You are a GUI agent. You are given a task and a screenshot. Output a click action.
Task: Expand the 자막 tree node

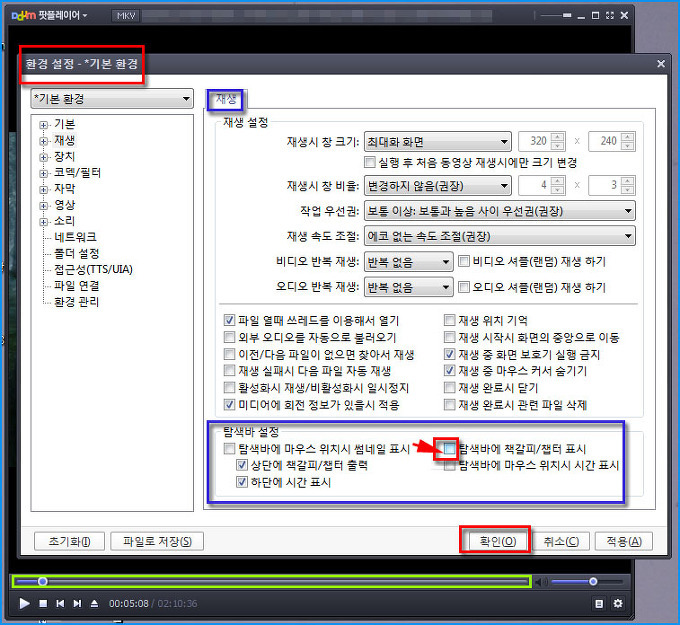click(43, 190)
